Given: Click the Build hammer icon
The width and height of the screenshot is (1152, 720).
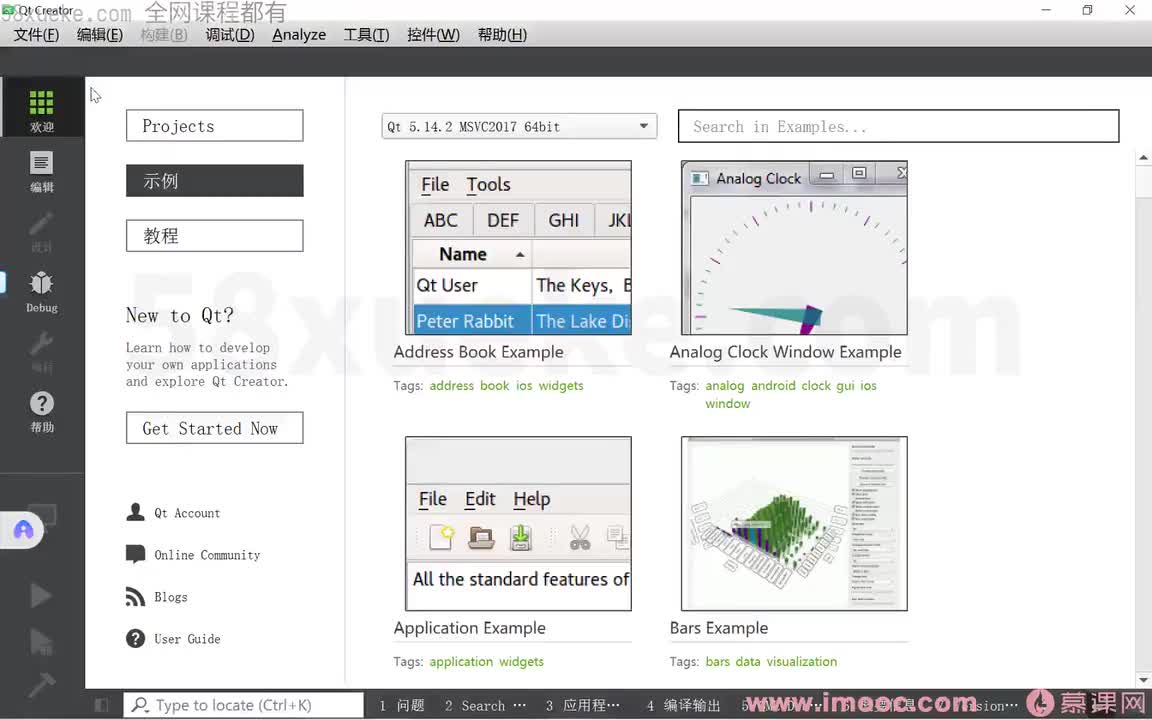Looking at the screenshot, I should (41, 685).
